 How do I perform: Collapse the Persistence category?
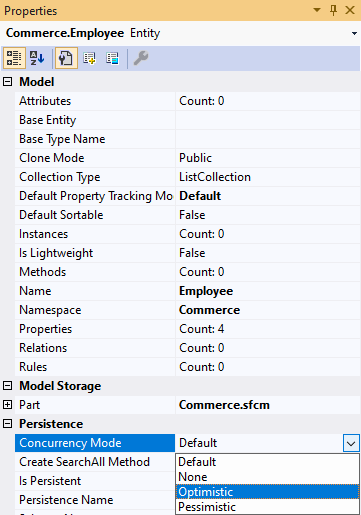click(7, 424)
